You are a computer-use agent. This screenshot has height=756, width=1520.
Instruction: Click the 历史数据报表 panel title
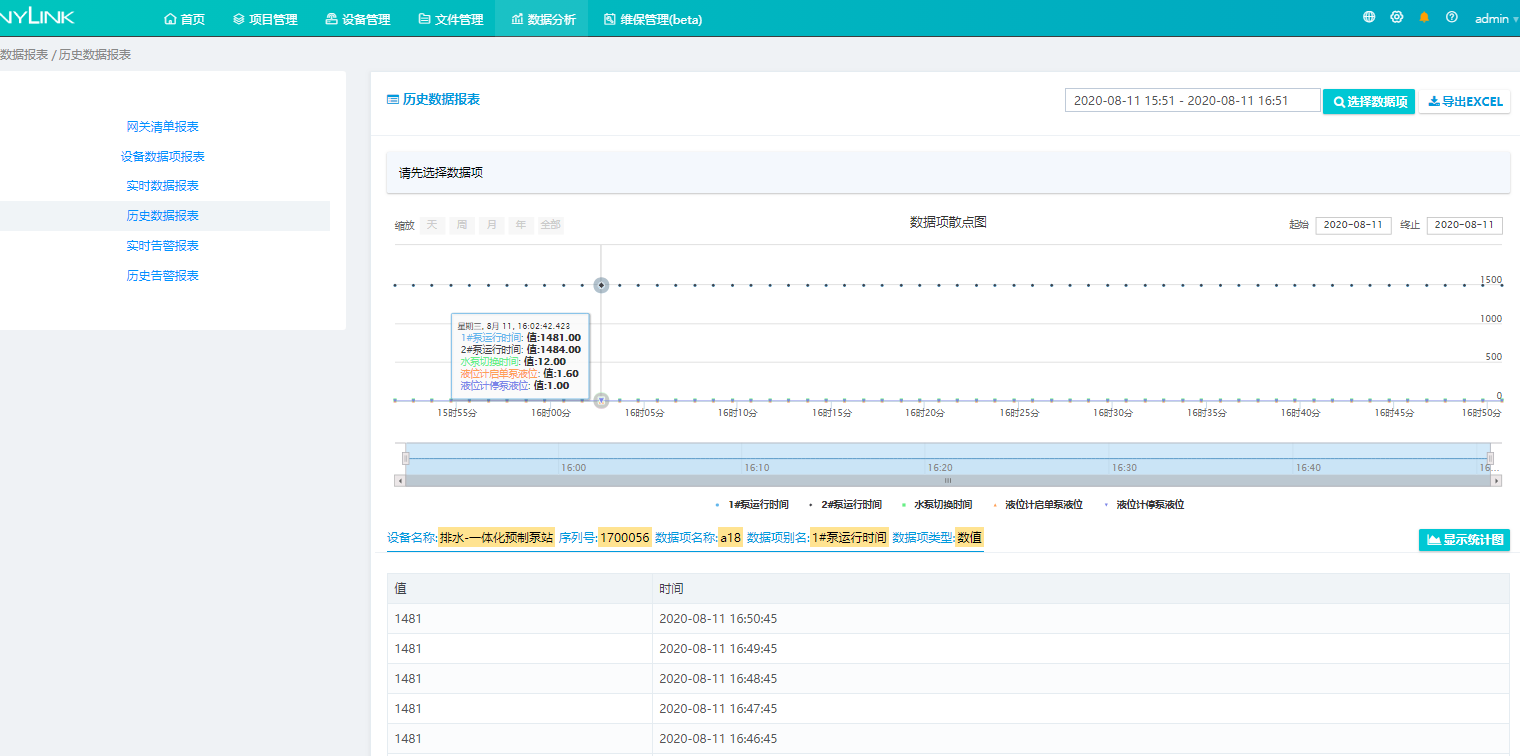(433, 100)
